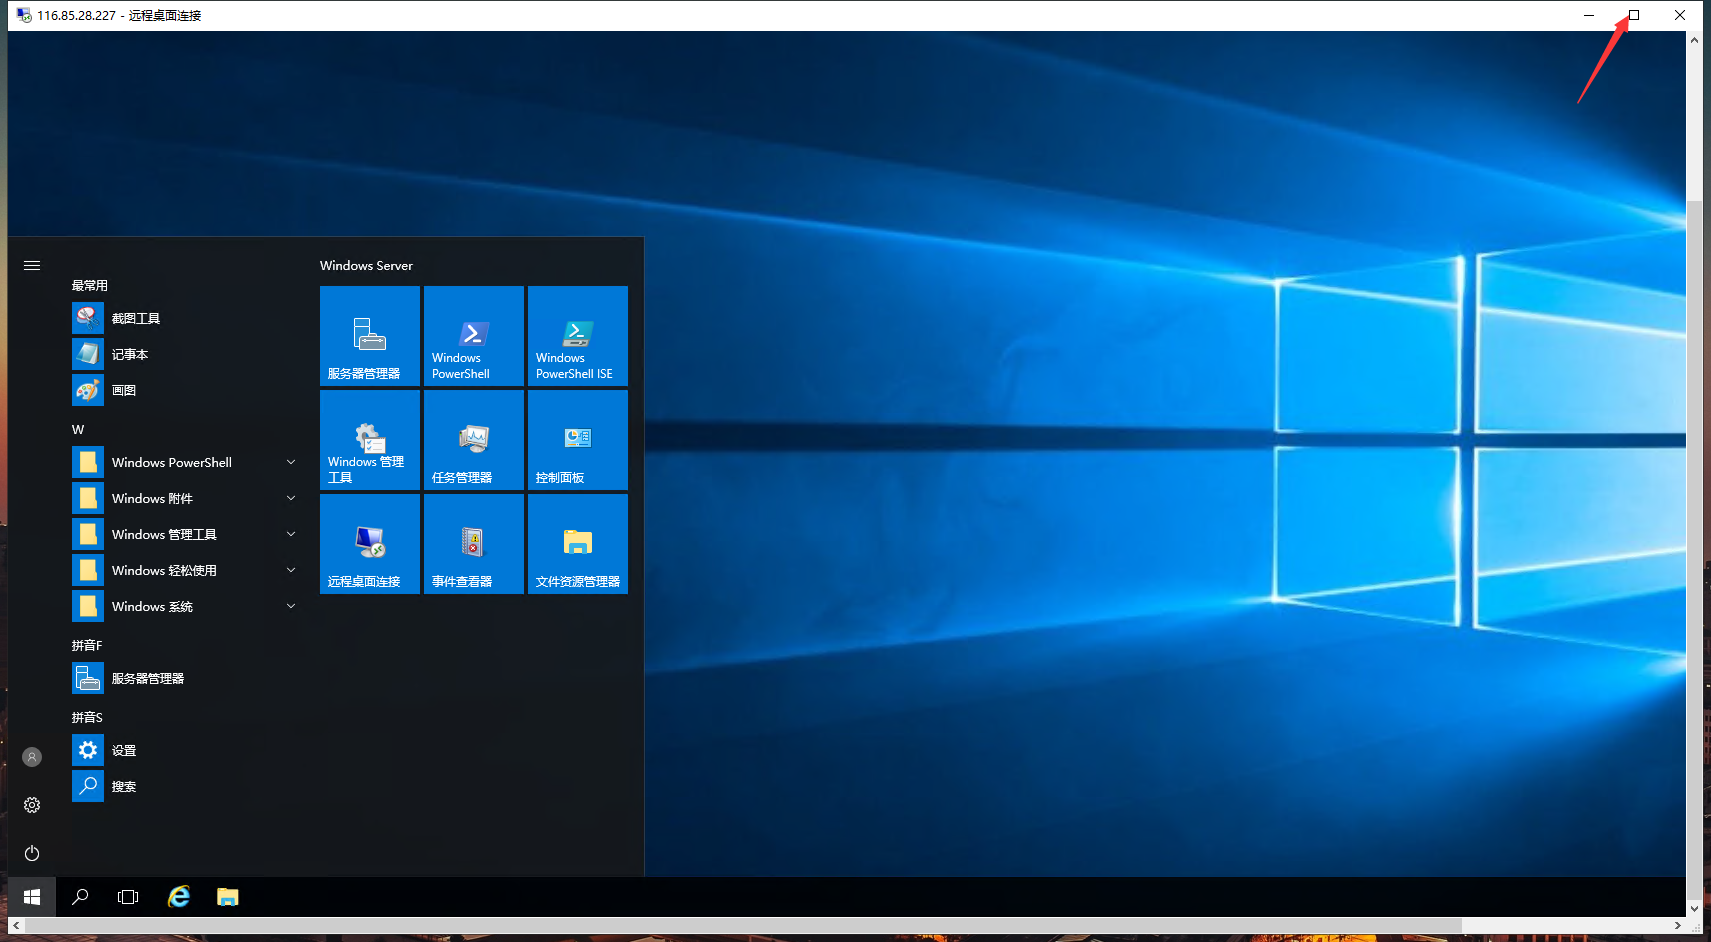Click the 拼音S group header
Image resolution: width=1711 pixels, height=942 pixels.
[x=87, y=717]
